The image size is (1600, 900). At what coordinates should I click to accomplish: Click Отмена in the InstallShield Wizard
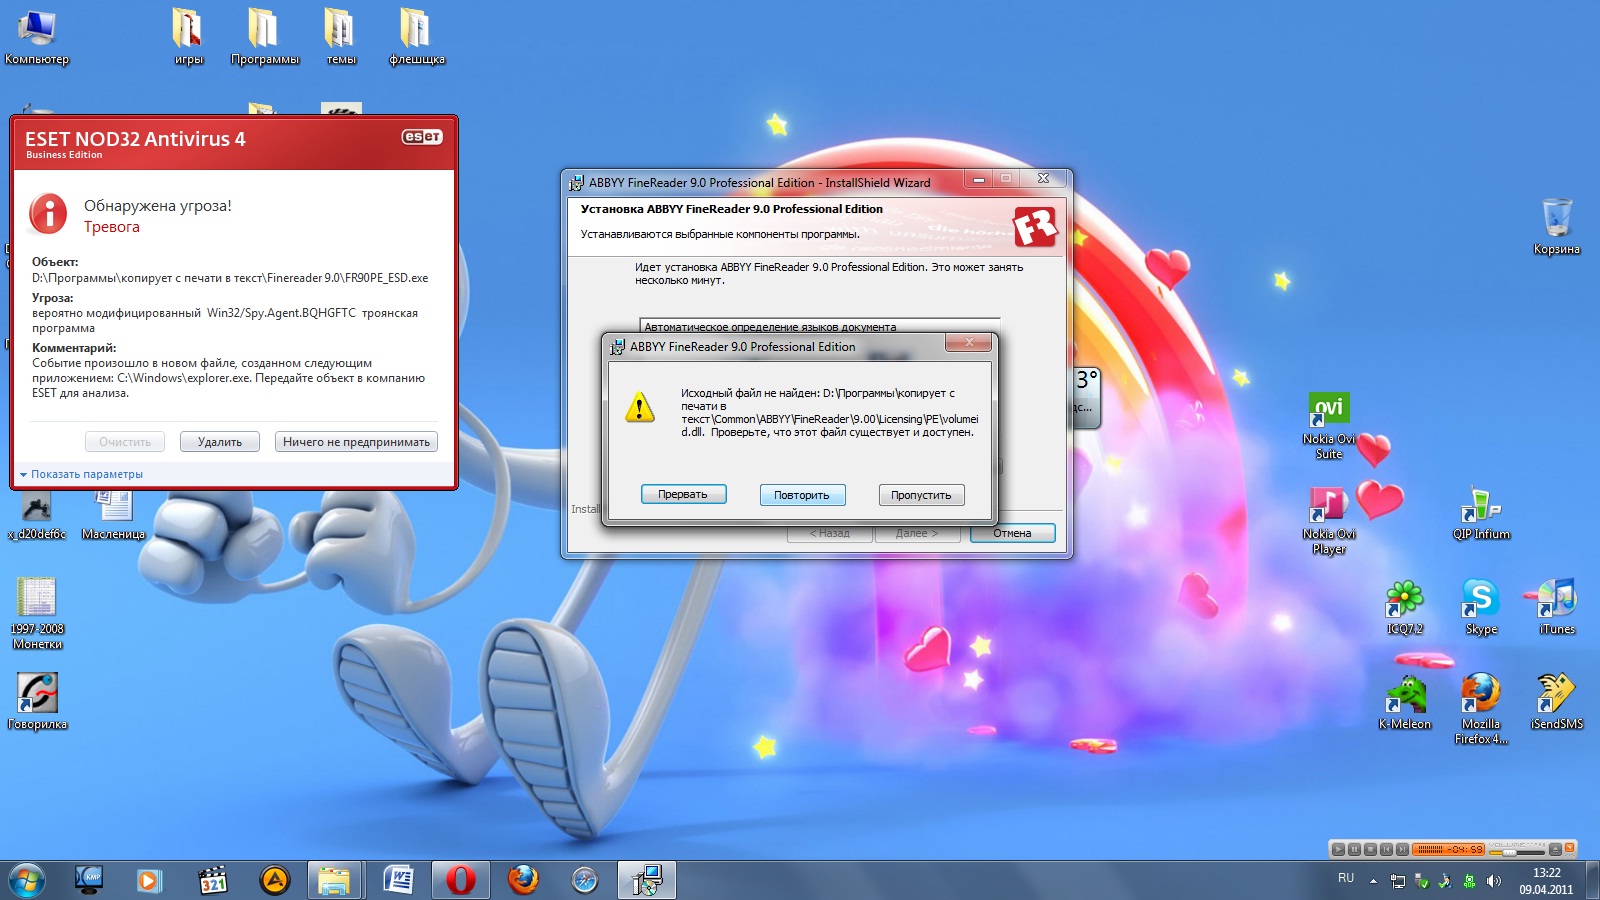pos(1012,533)
